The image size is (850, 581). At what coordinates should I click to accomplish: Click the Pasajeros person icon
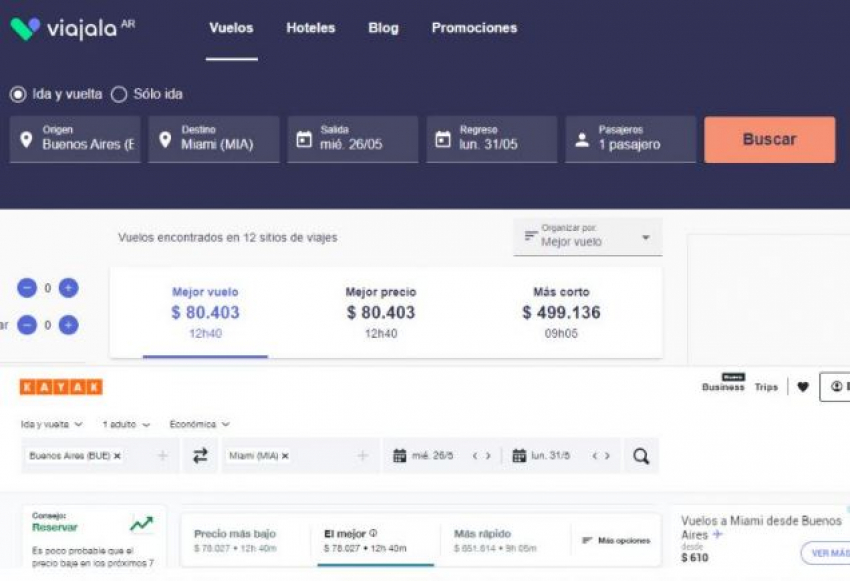[582, 140]
